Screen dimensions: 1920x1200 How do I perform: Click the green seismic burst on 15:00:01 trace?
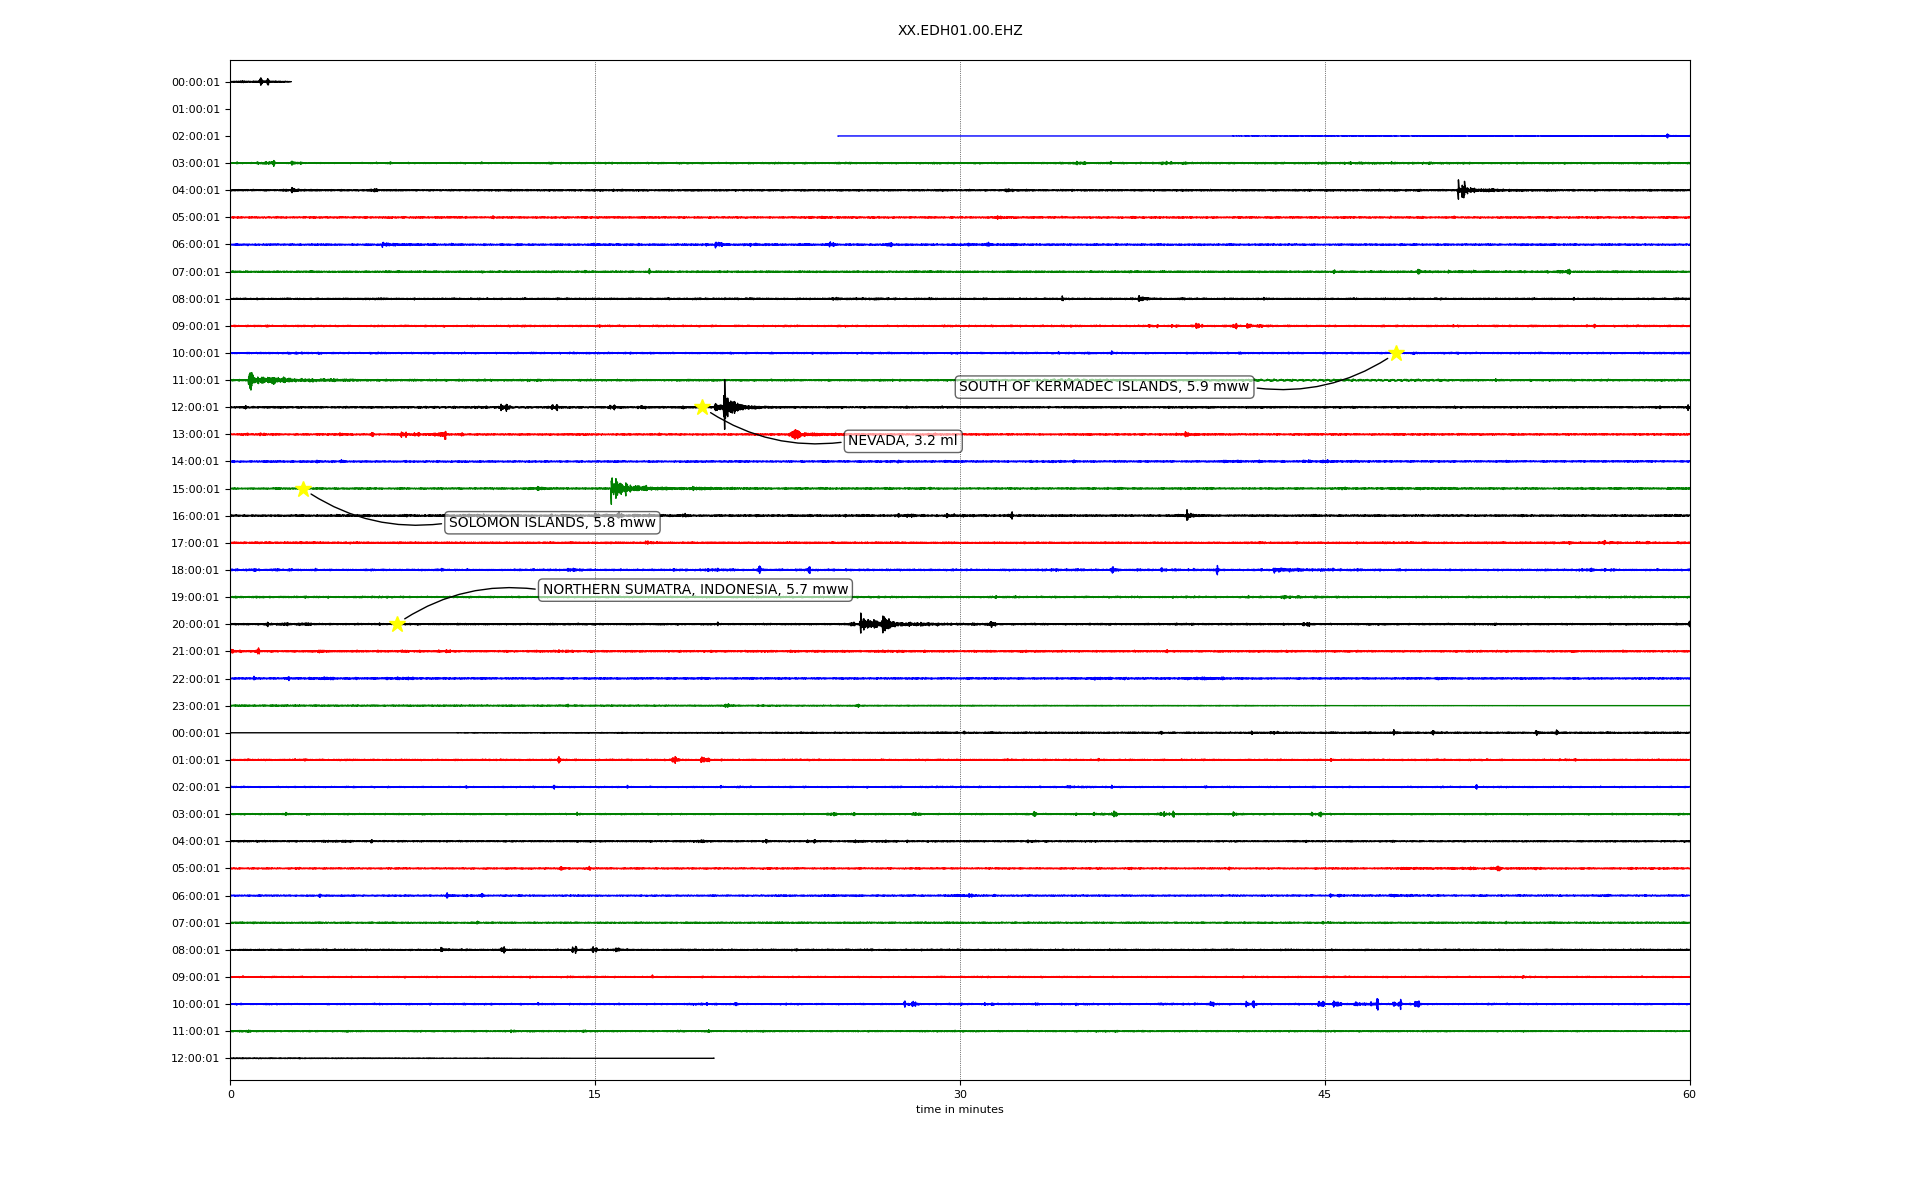pos(618,488)
